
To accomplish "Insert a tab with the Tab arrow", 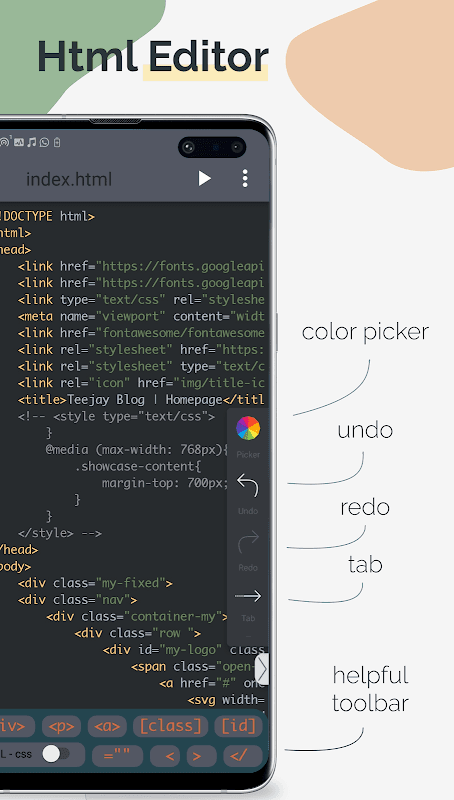I will (x=248, y=596).
